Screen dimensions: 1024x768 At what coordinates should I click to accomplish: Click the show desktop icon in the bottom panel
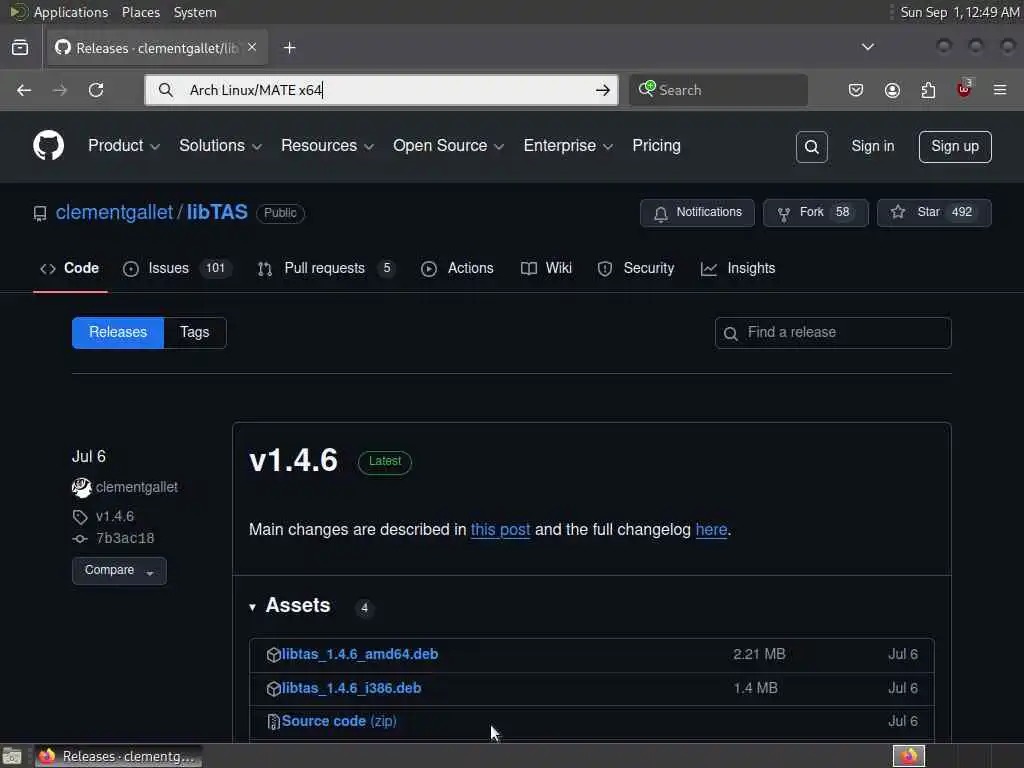click(x=12, y=757)
